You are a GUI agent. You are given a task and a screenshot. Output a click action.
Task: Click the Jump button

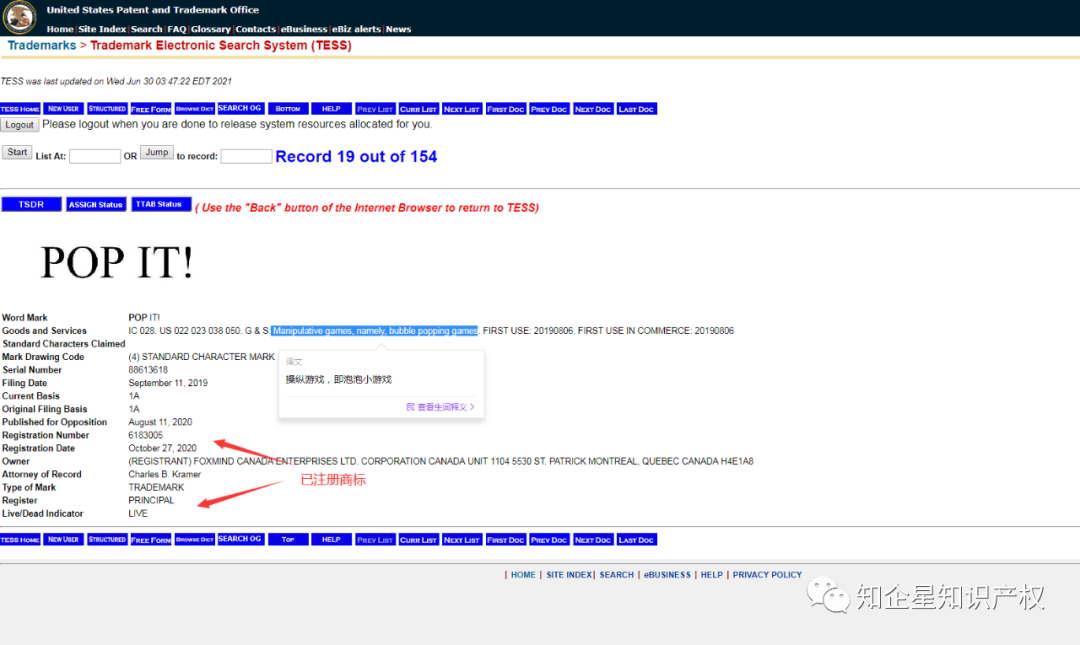point(157,152)
